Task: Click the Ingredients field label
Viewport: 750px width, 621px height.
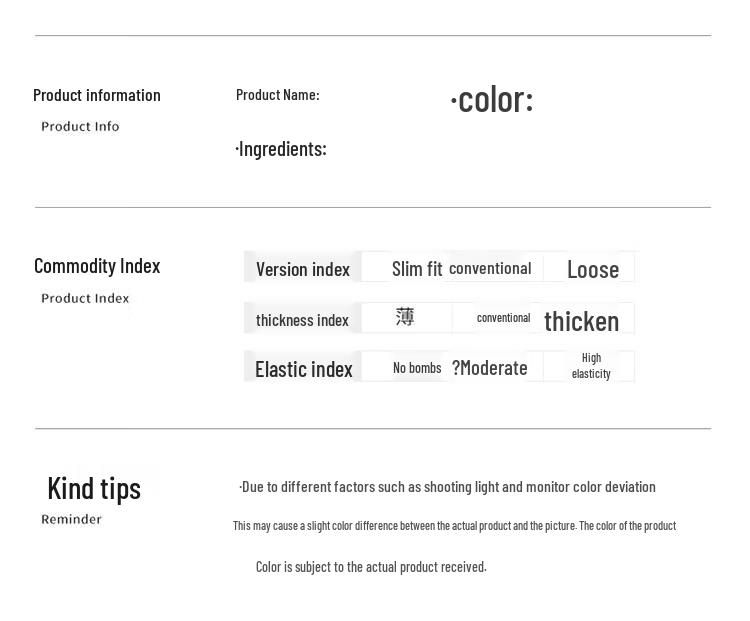Action: point(281,149)
